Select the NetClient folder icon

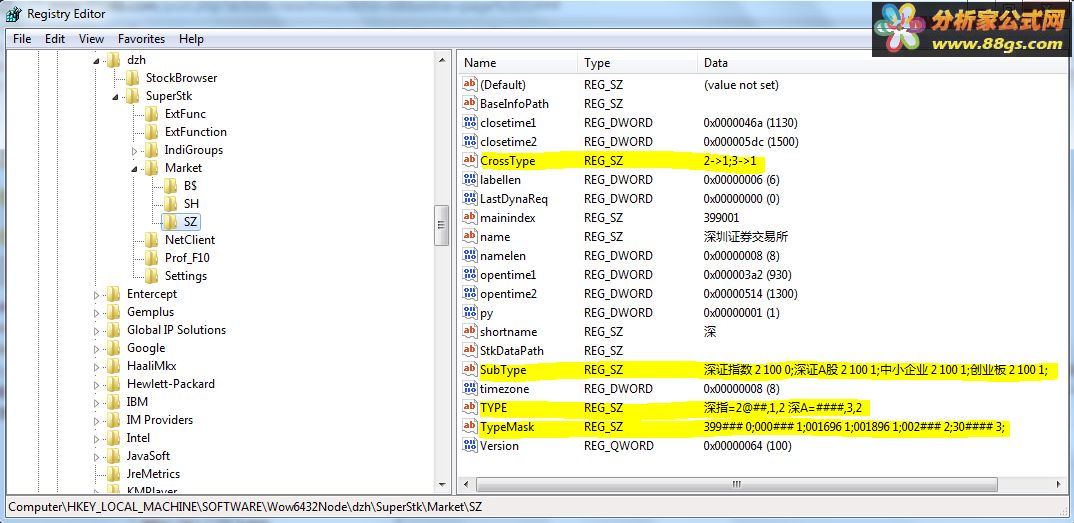pyautogui.click(x=151, y=240)
